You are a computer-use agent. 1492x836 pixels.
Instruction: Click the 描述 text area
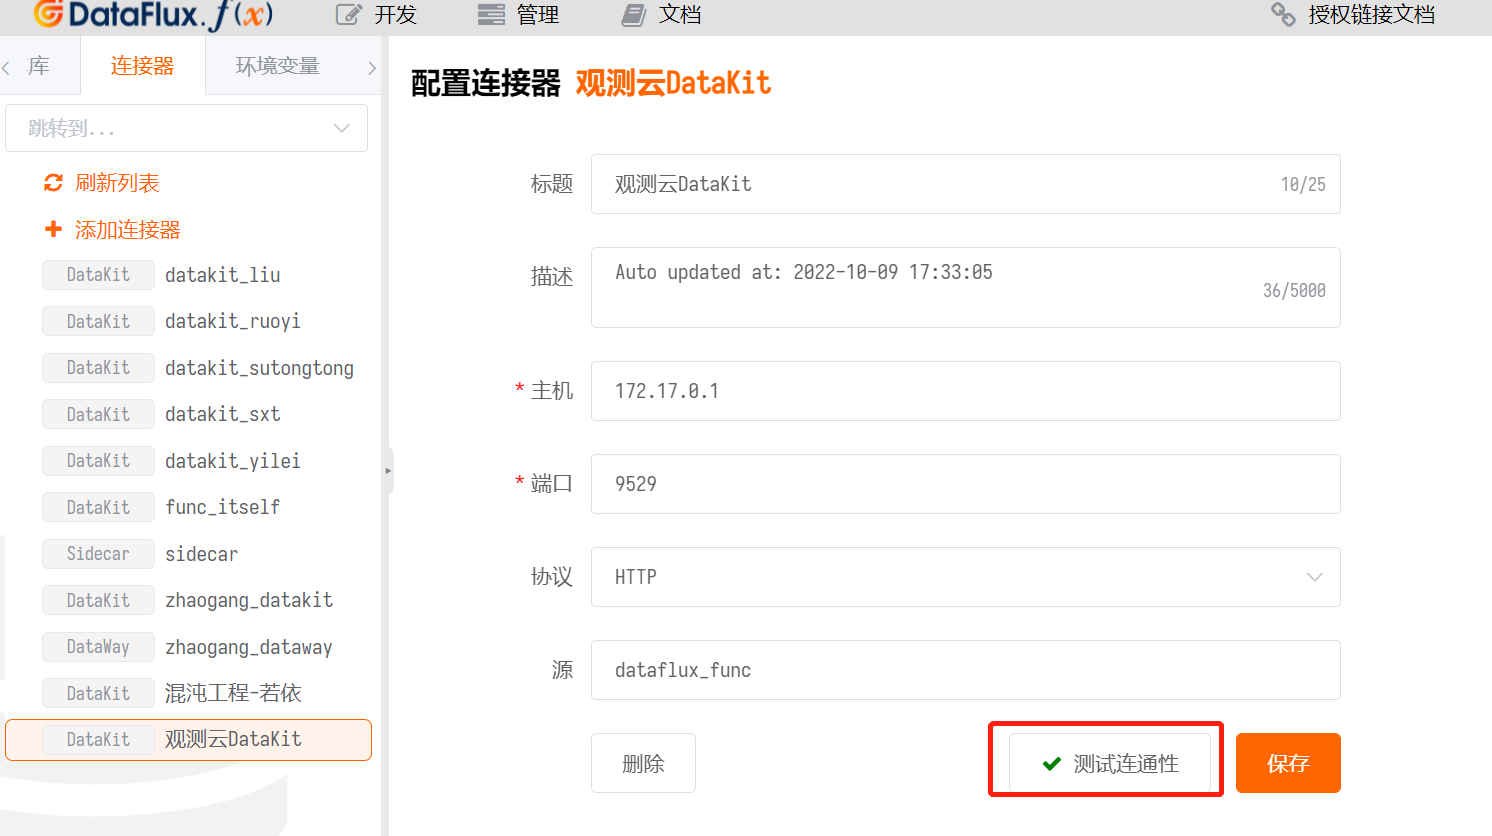(x=966, y=288)
